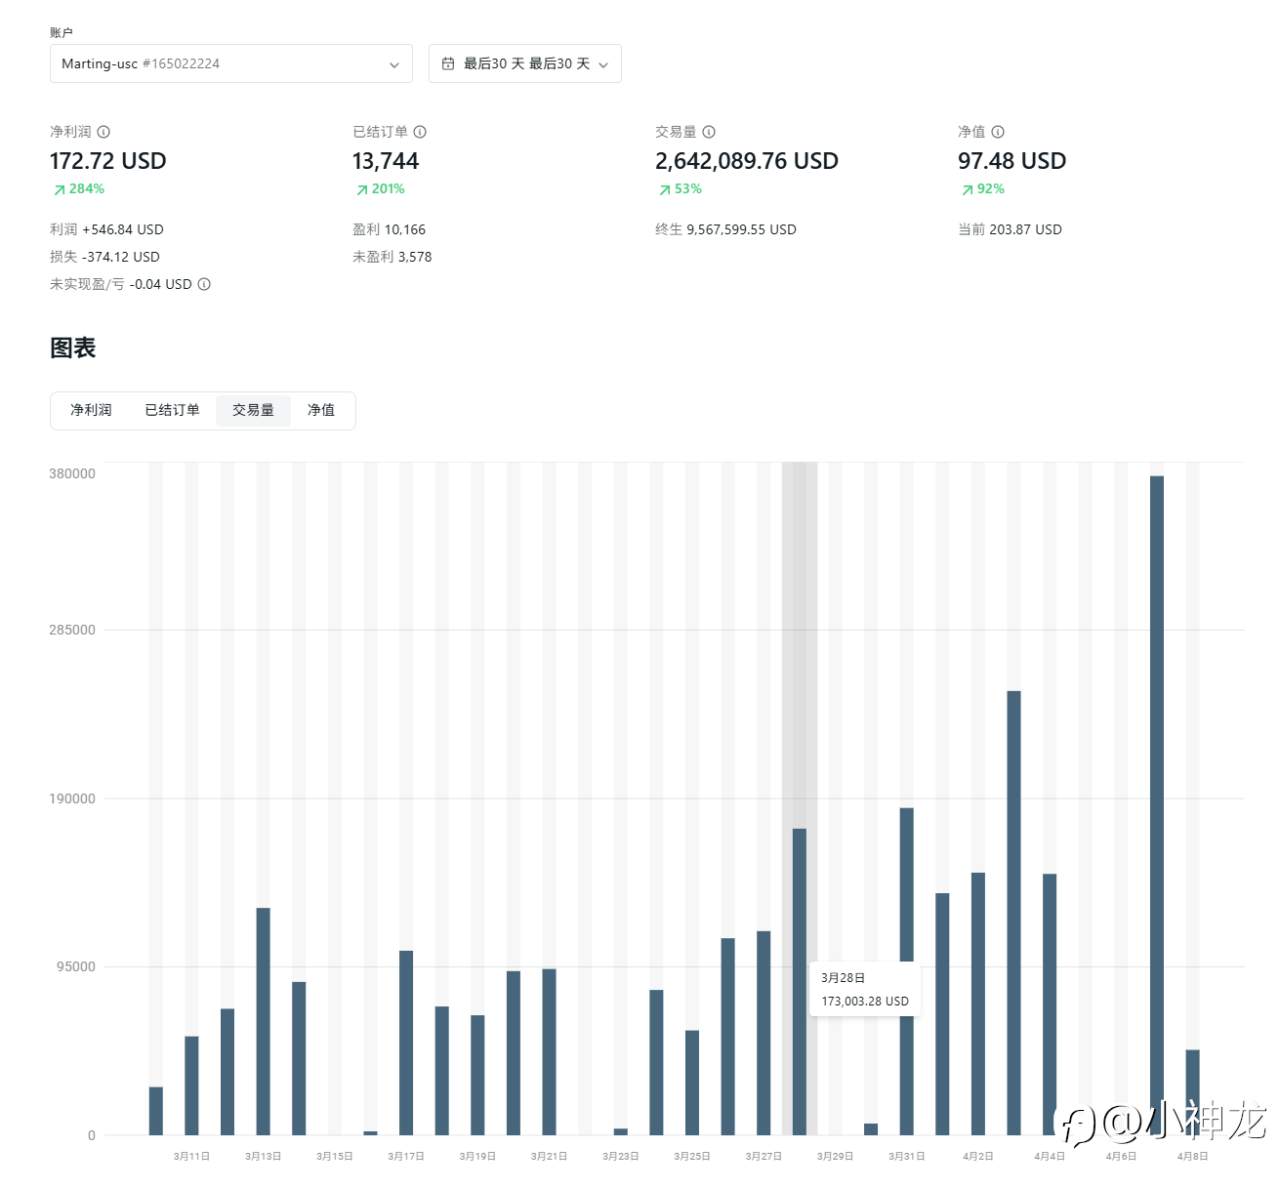Viewport: 1280px width, 1188px height.
Task: Click the 利润 +546.84 USD line
Action: click(107, 230)
